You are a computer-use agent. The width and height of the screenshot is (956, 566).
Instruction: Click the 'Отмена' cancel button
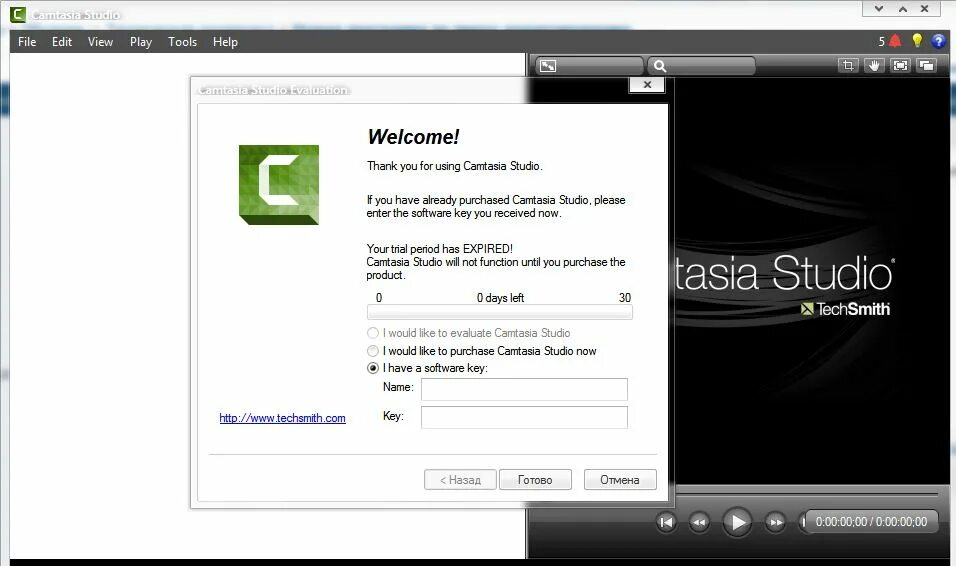pyautogui.click(x=620, y=479)
